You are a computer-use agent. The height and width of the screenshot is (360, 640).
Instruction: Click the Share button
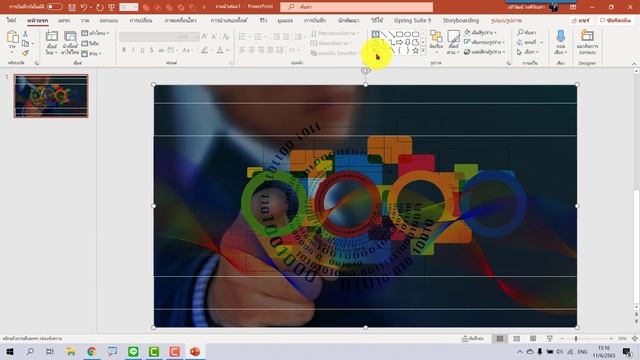(x=581, y=20)
